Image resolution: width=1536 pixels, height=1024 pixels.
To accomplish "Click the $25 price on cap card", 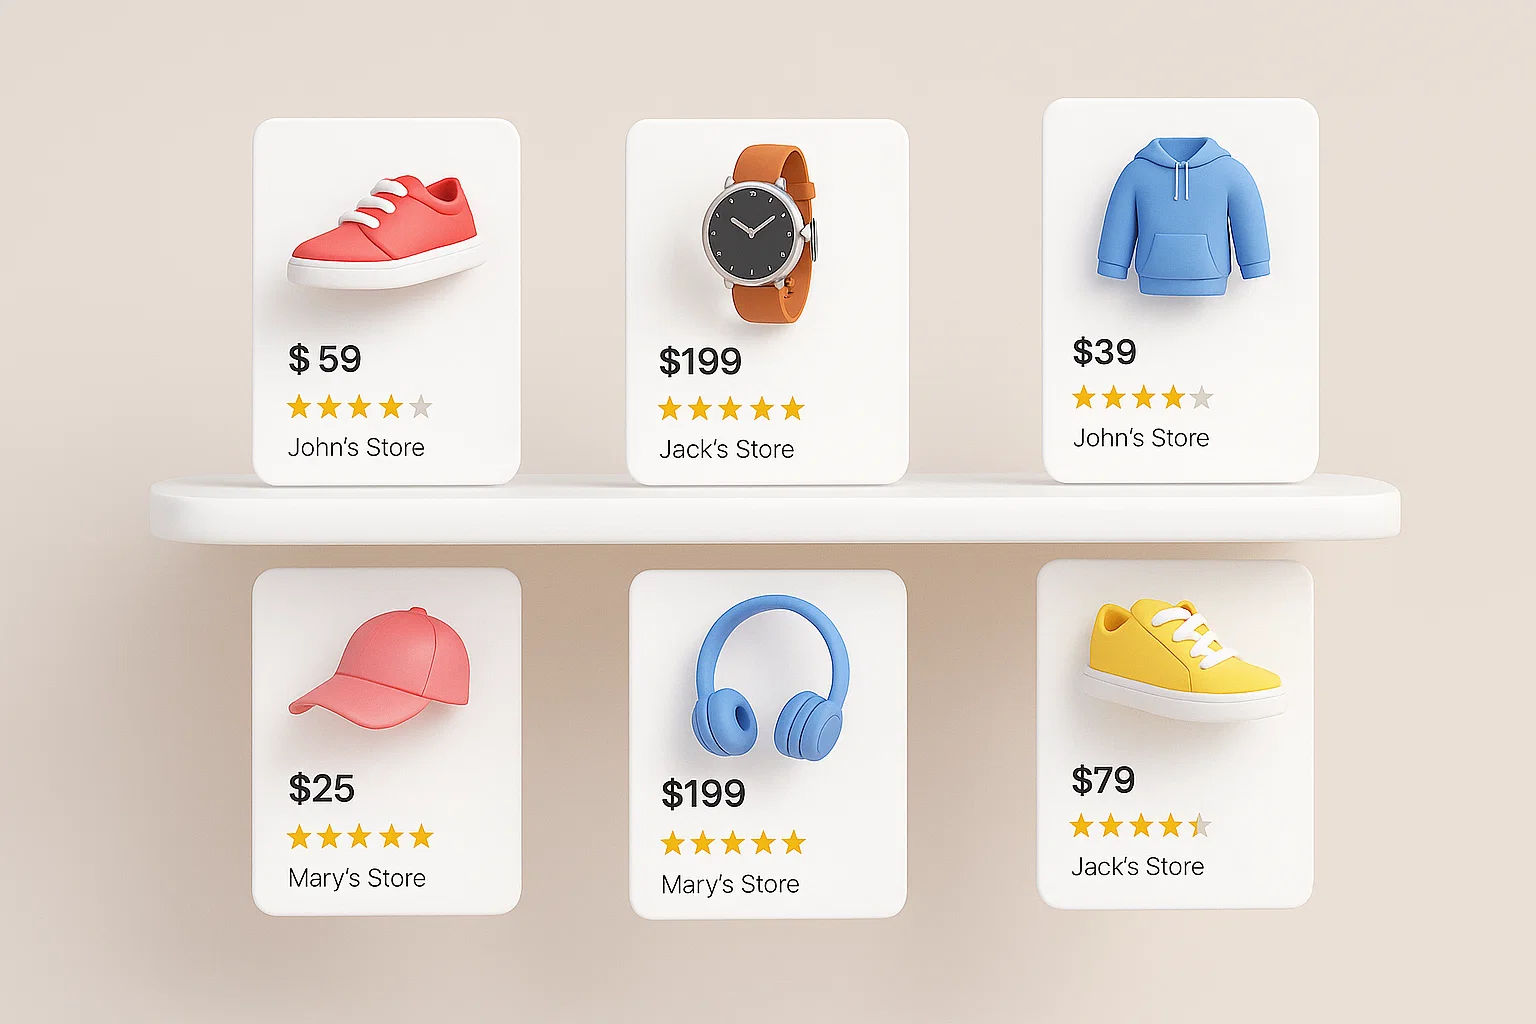I will (x=322, y=789).
